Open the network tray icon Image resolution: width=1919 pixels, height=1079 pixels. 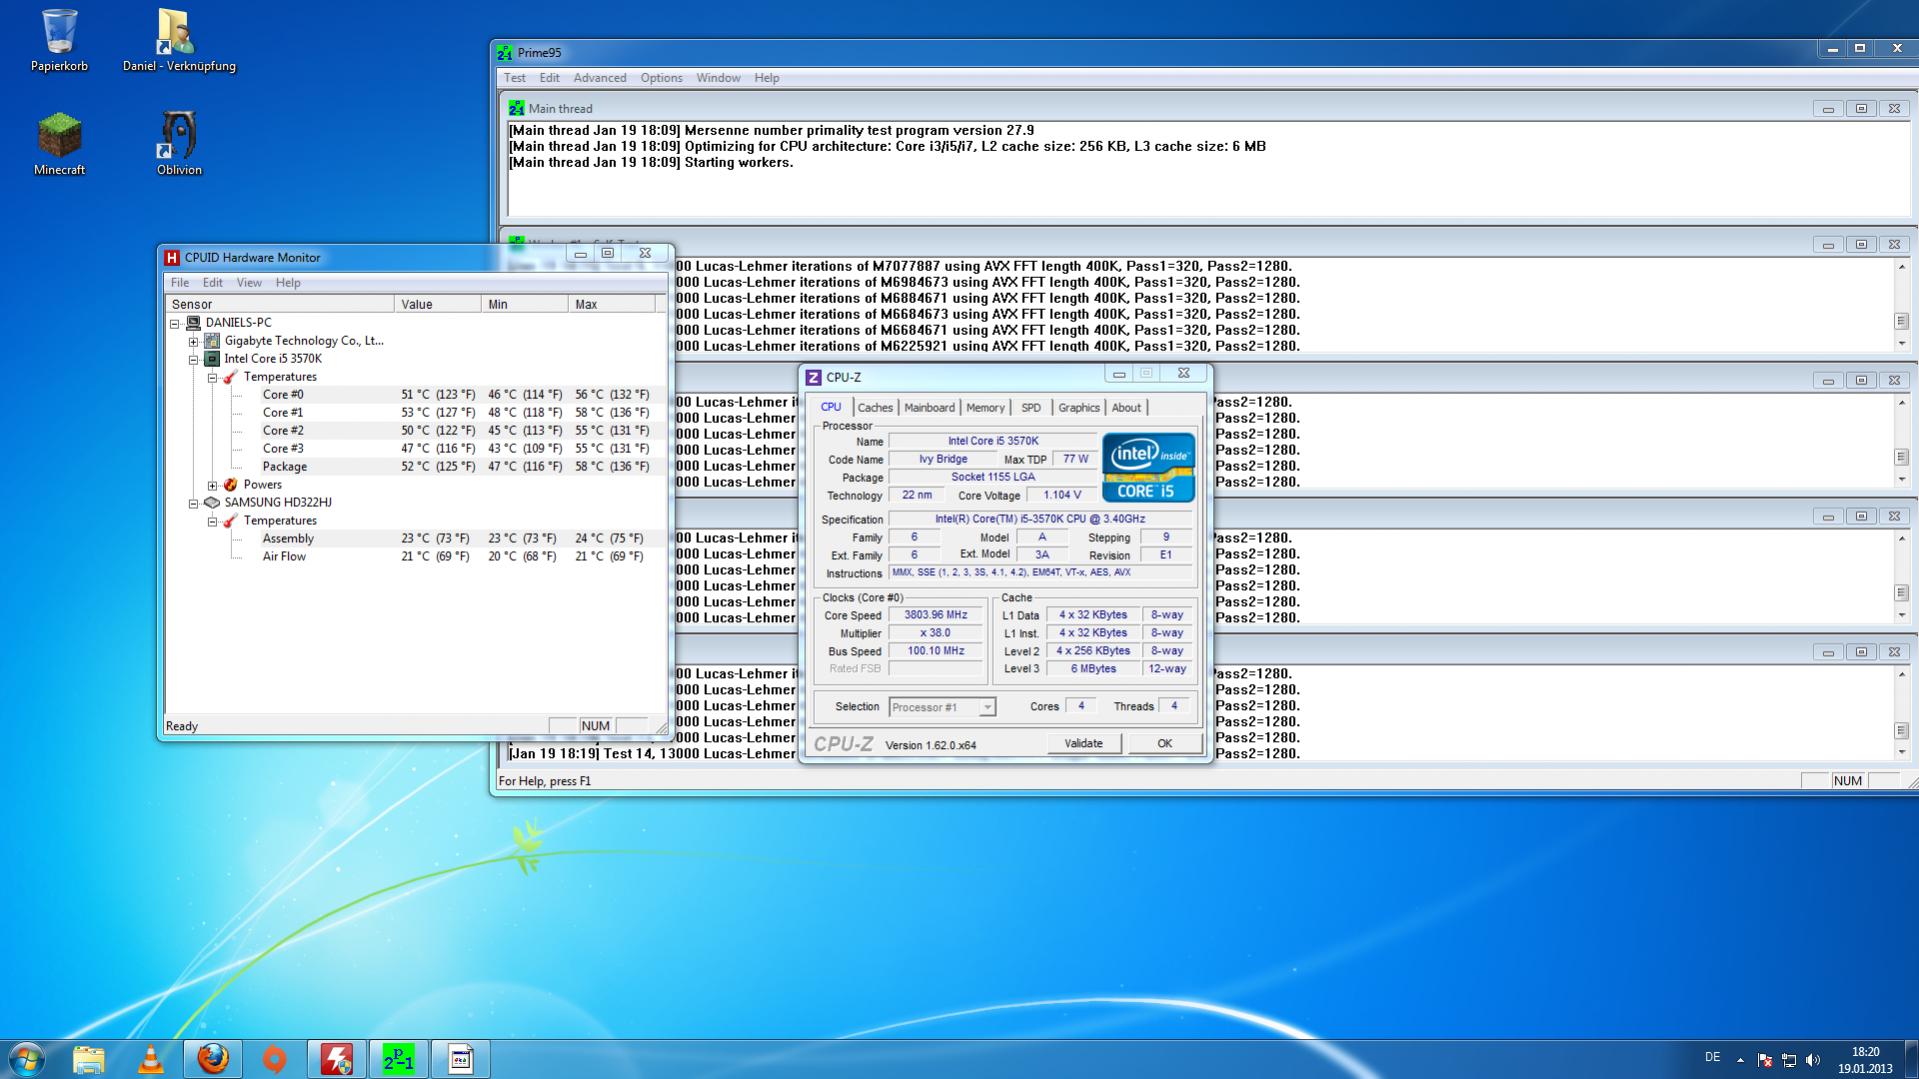[x=1789, y=1060]
